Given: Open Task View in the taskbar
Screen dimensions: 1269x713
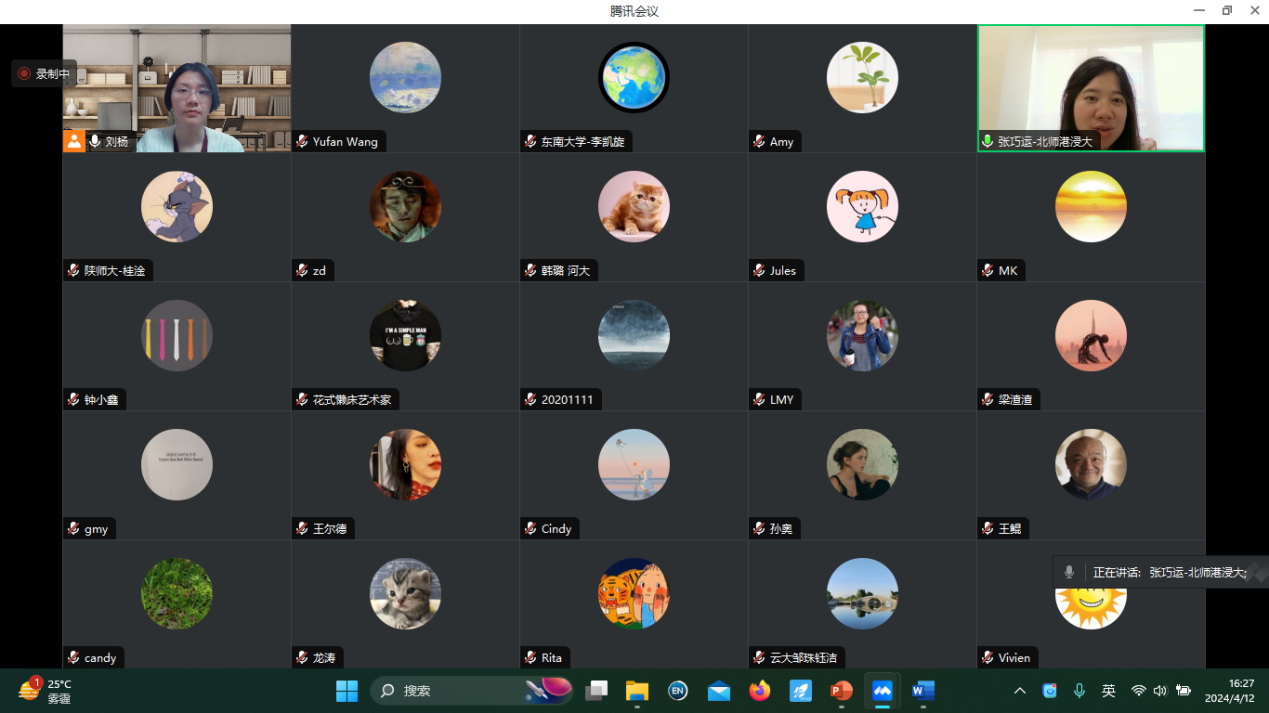Looking at the screenshot, I should point(597,691).
